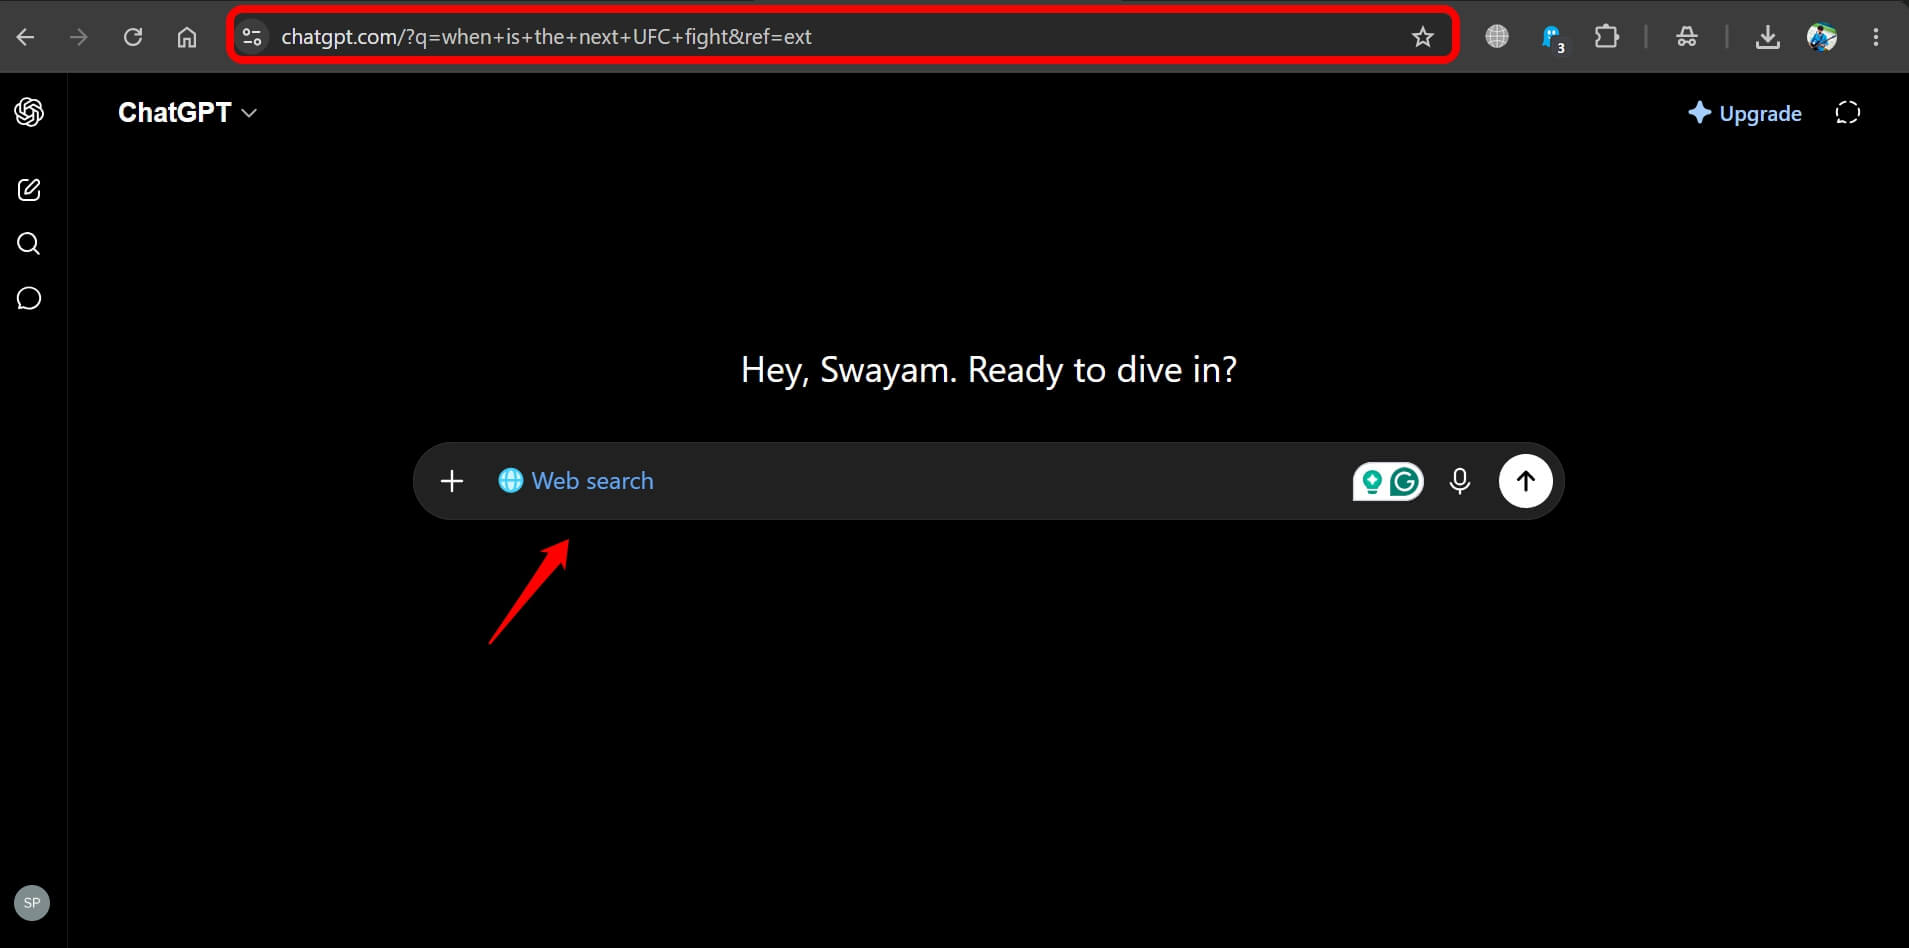Viewport: 1909px width, 948px height.
Task: Start voice dictation with the microphone icon
Action: pyautogui.click(x=1460, y=481)
